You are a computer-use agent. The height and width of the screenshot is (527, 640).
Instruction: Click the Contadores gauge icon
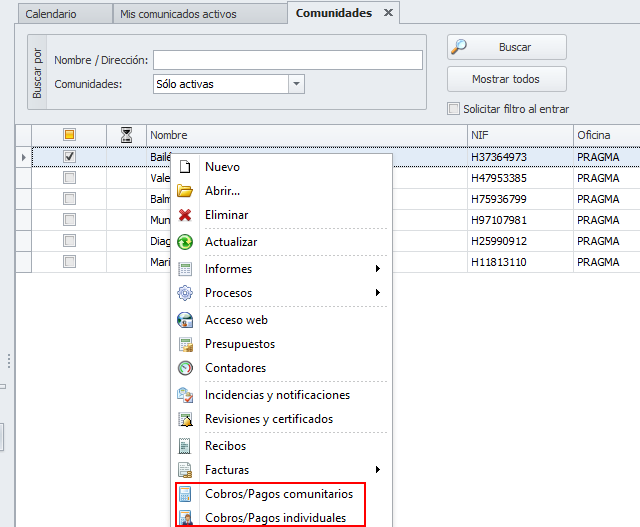(185, 368)
